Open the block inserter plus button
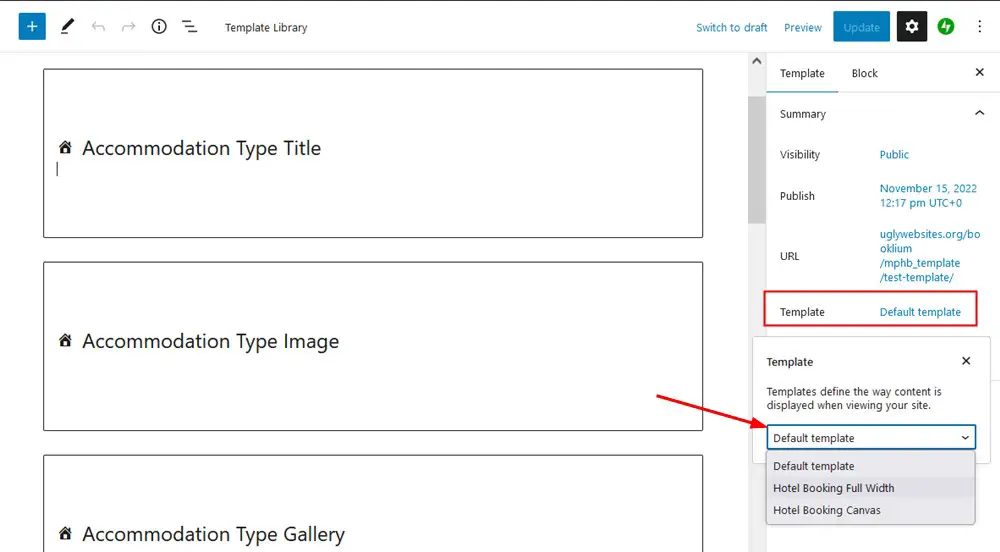Image resolution: width=1000 pixels, height=552 pixels. [32, 27]
